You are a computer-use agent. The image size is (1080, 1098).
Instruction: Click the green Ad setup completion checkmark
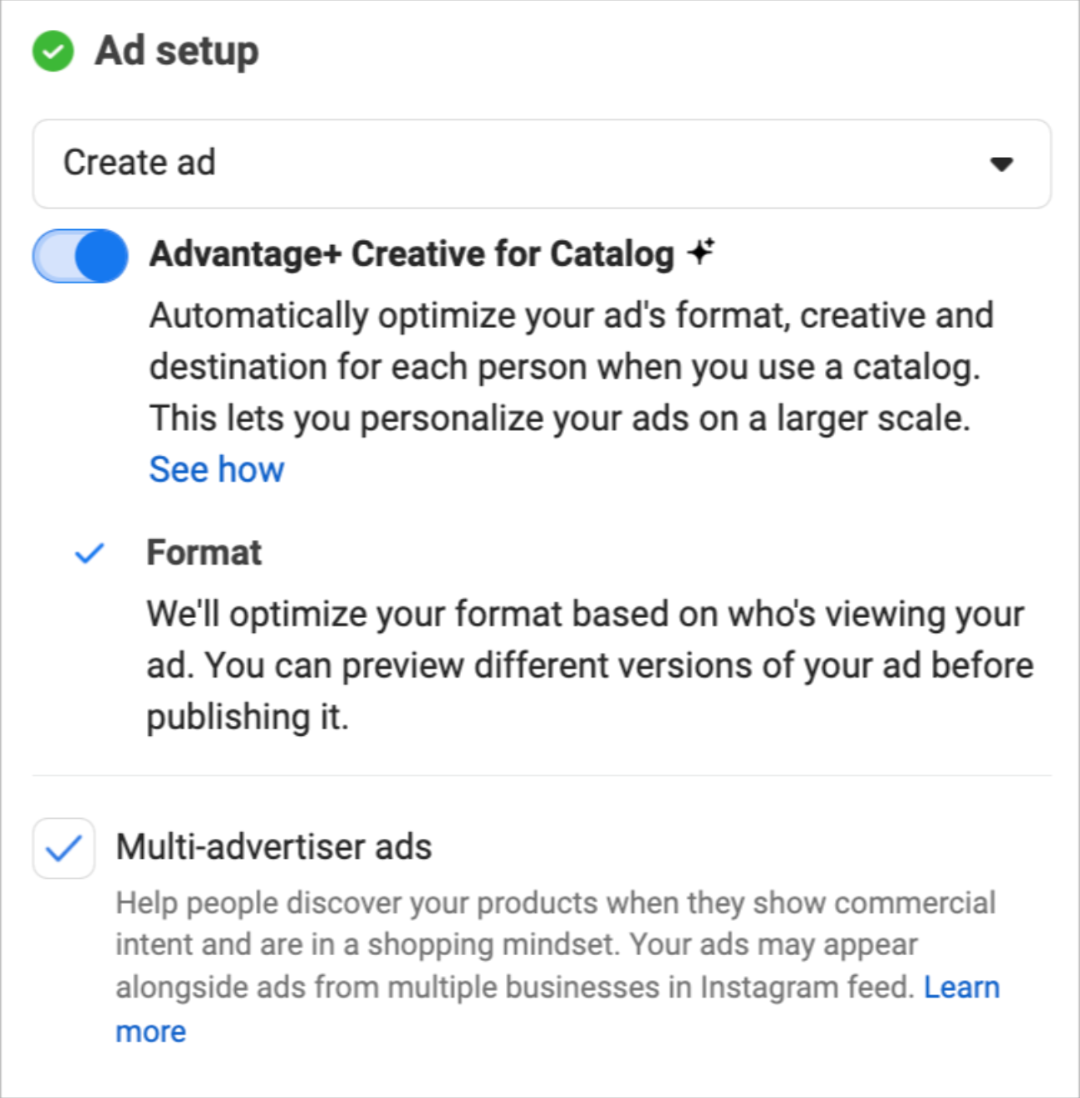coord(53,50)
